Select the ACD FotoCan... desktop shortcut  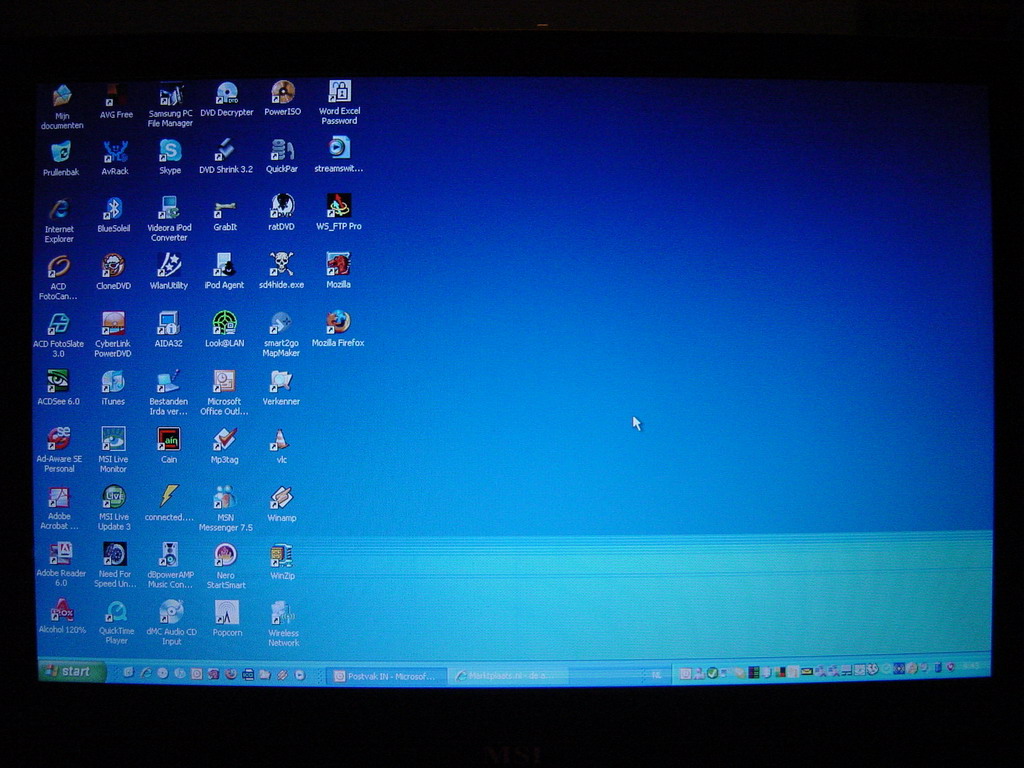[58, 278]
